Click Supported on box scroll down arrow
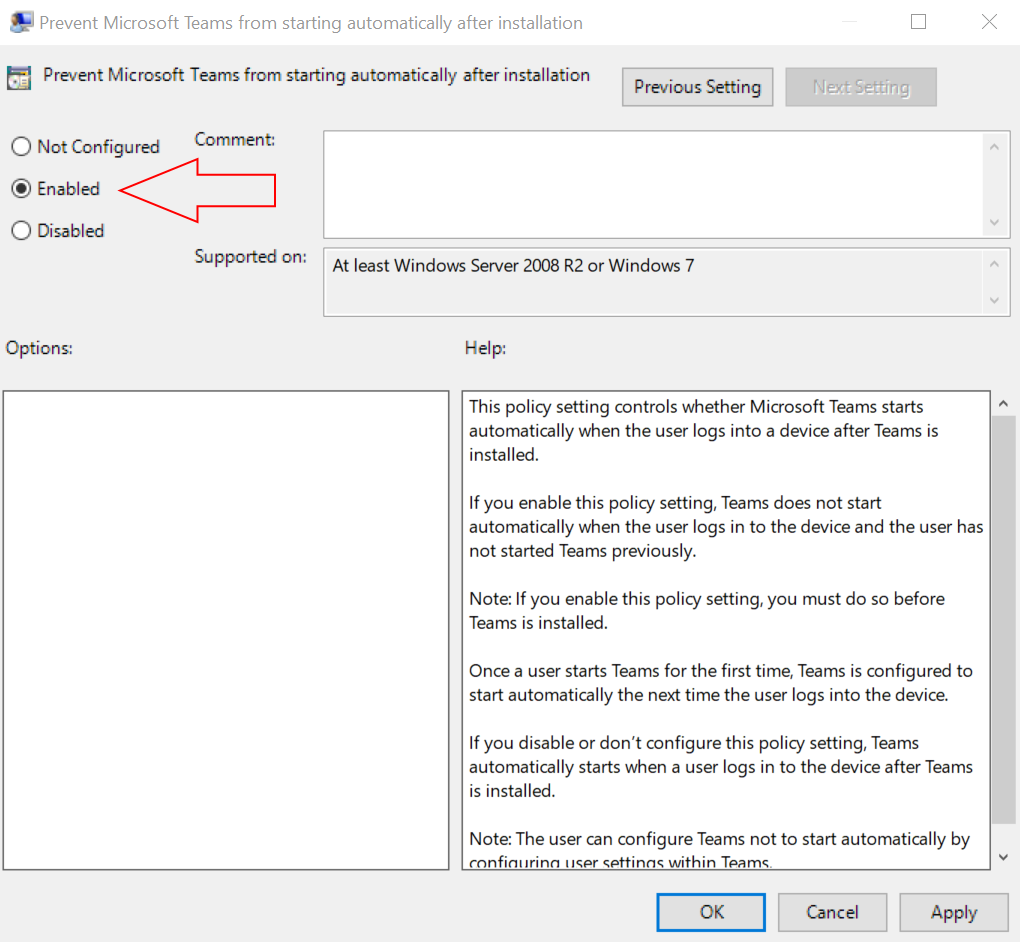The height and width of the screenshot is (942, 1020). pyautogui.click(x=994, y=301)
